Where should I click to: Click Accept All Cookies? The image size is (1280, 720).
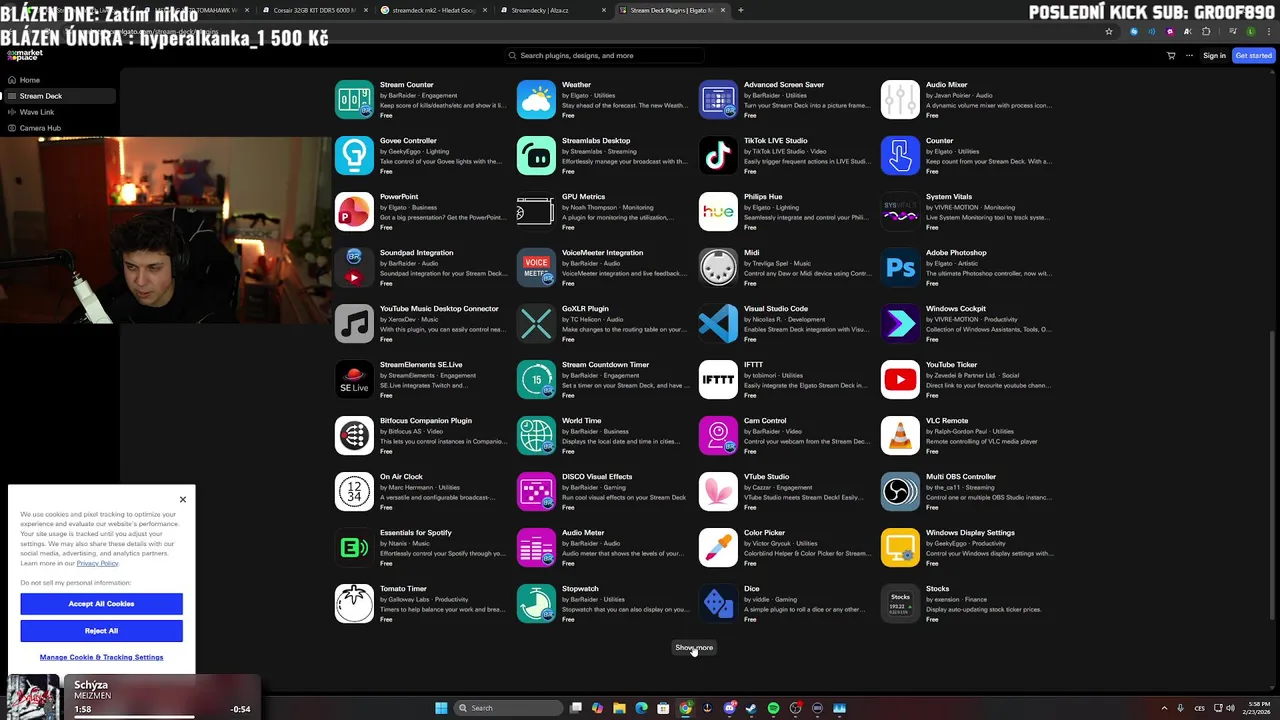tap(101, 604)
